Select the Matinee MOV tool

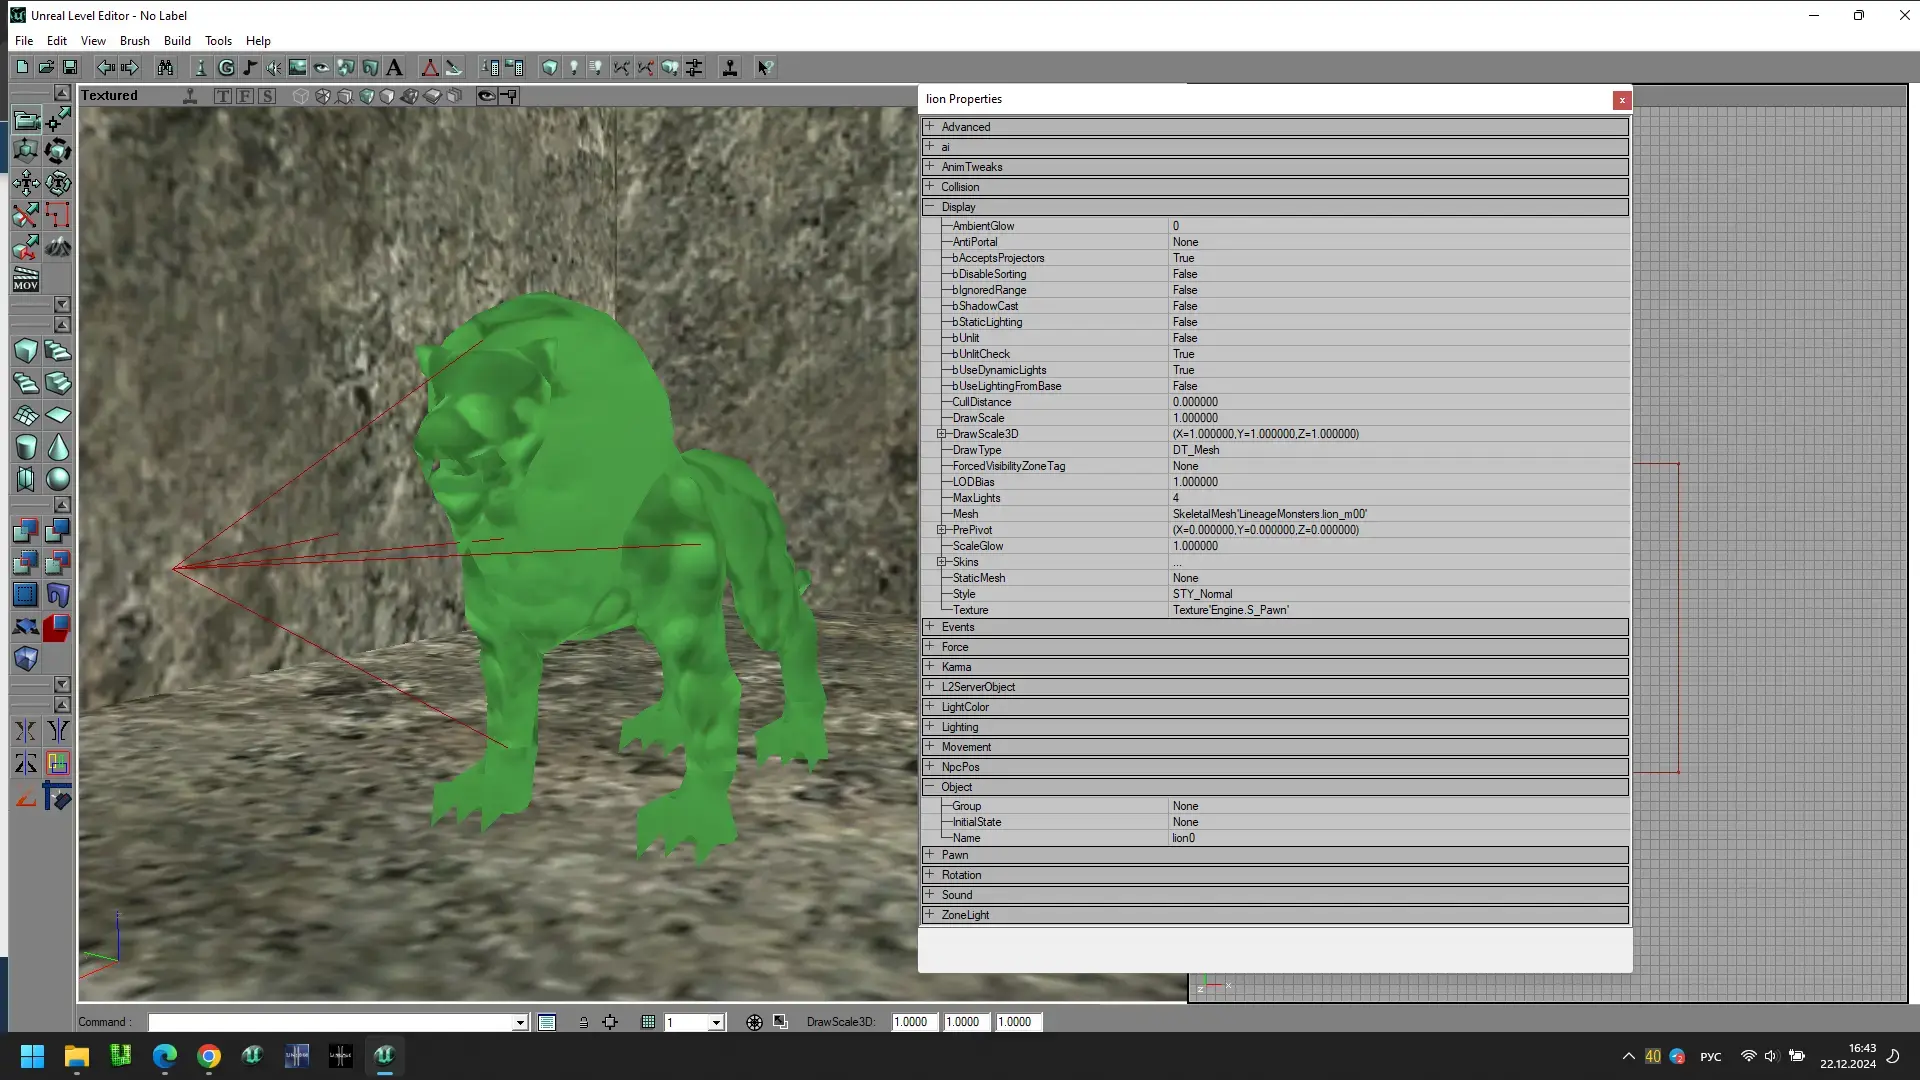click(x=26, y=279)
